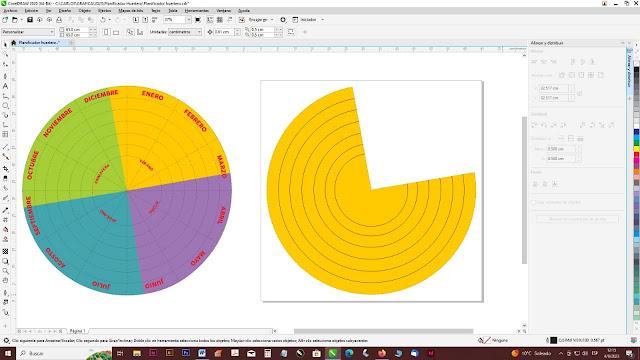Open the Objeto menu
The width and height of the screenshot is (640, 360).
tap(84, 11)
